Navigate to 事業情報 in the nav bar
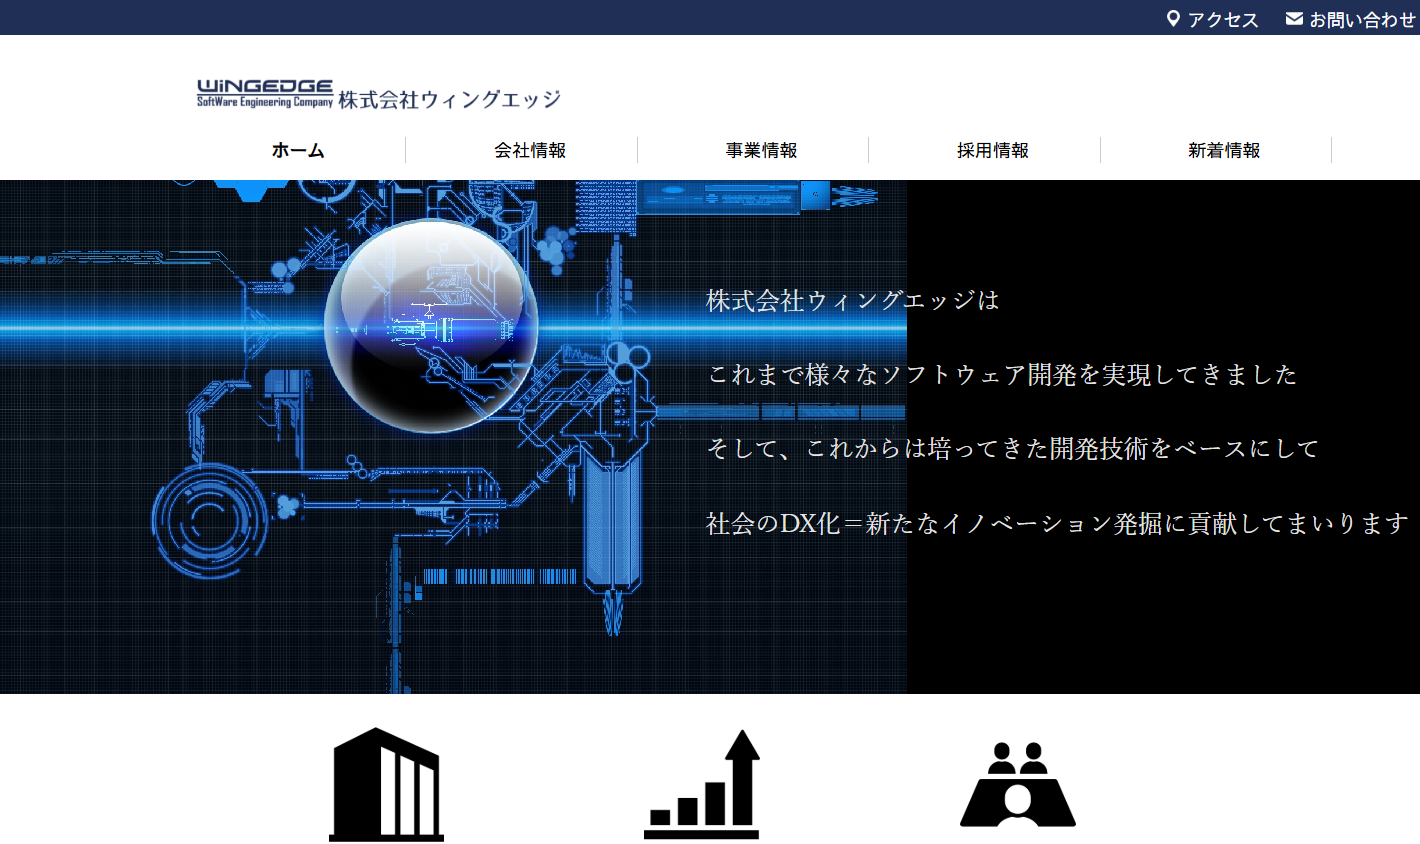 761,150
